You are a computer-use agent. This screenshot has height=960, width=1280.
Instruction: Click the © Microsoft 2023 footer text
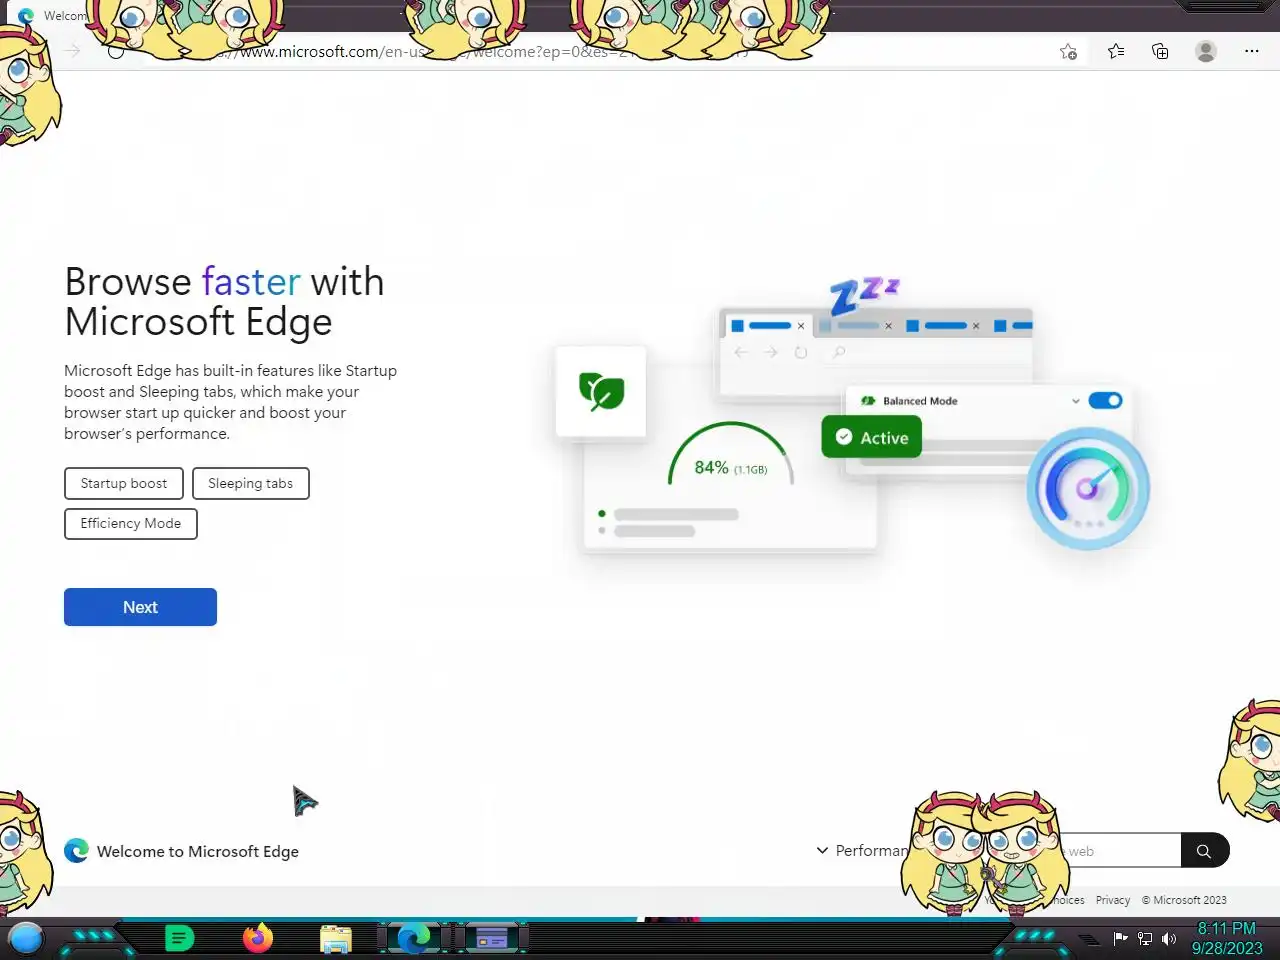click(1184, 900)
